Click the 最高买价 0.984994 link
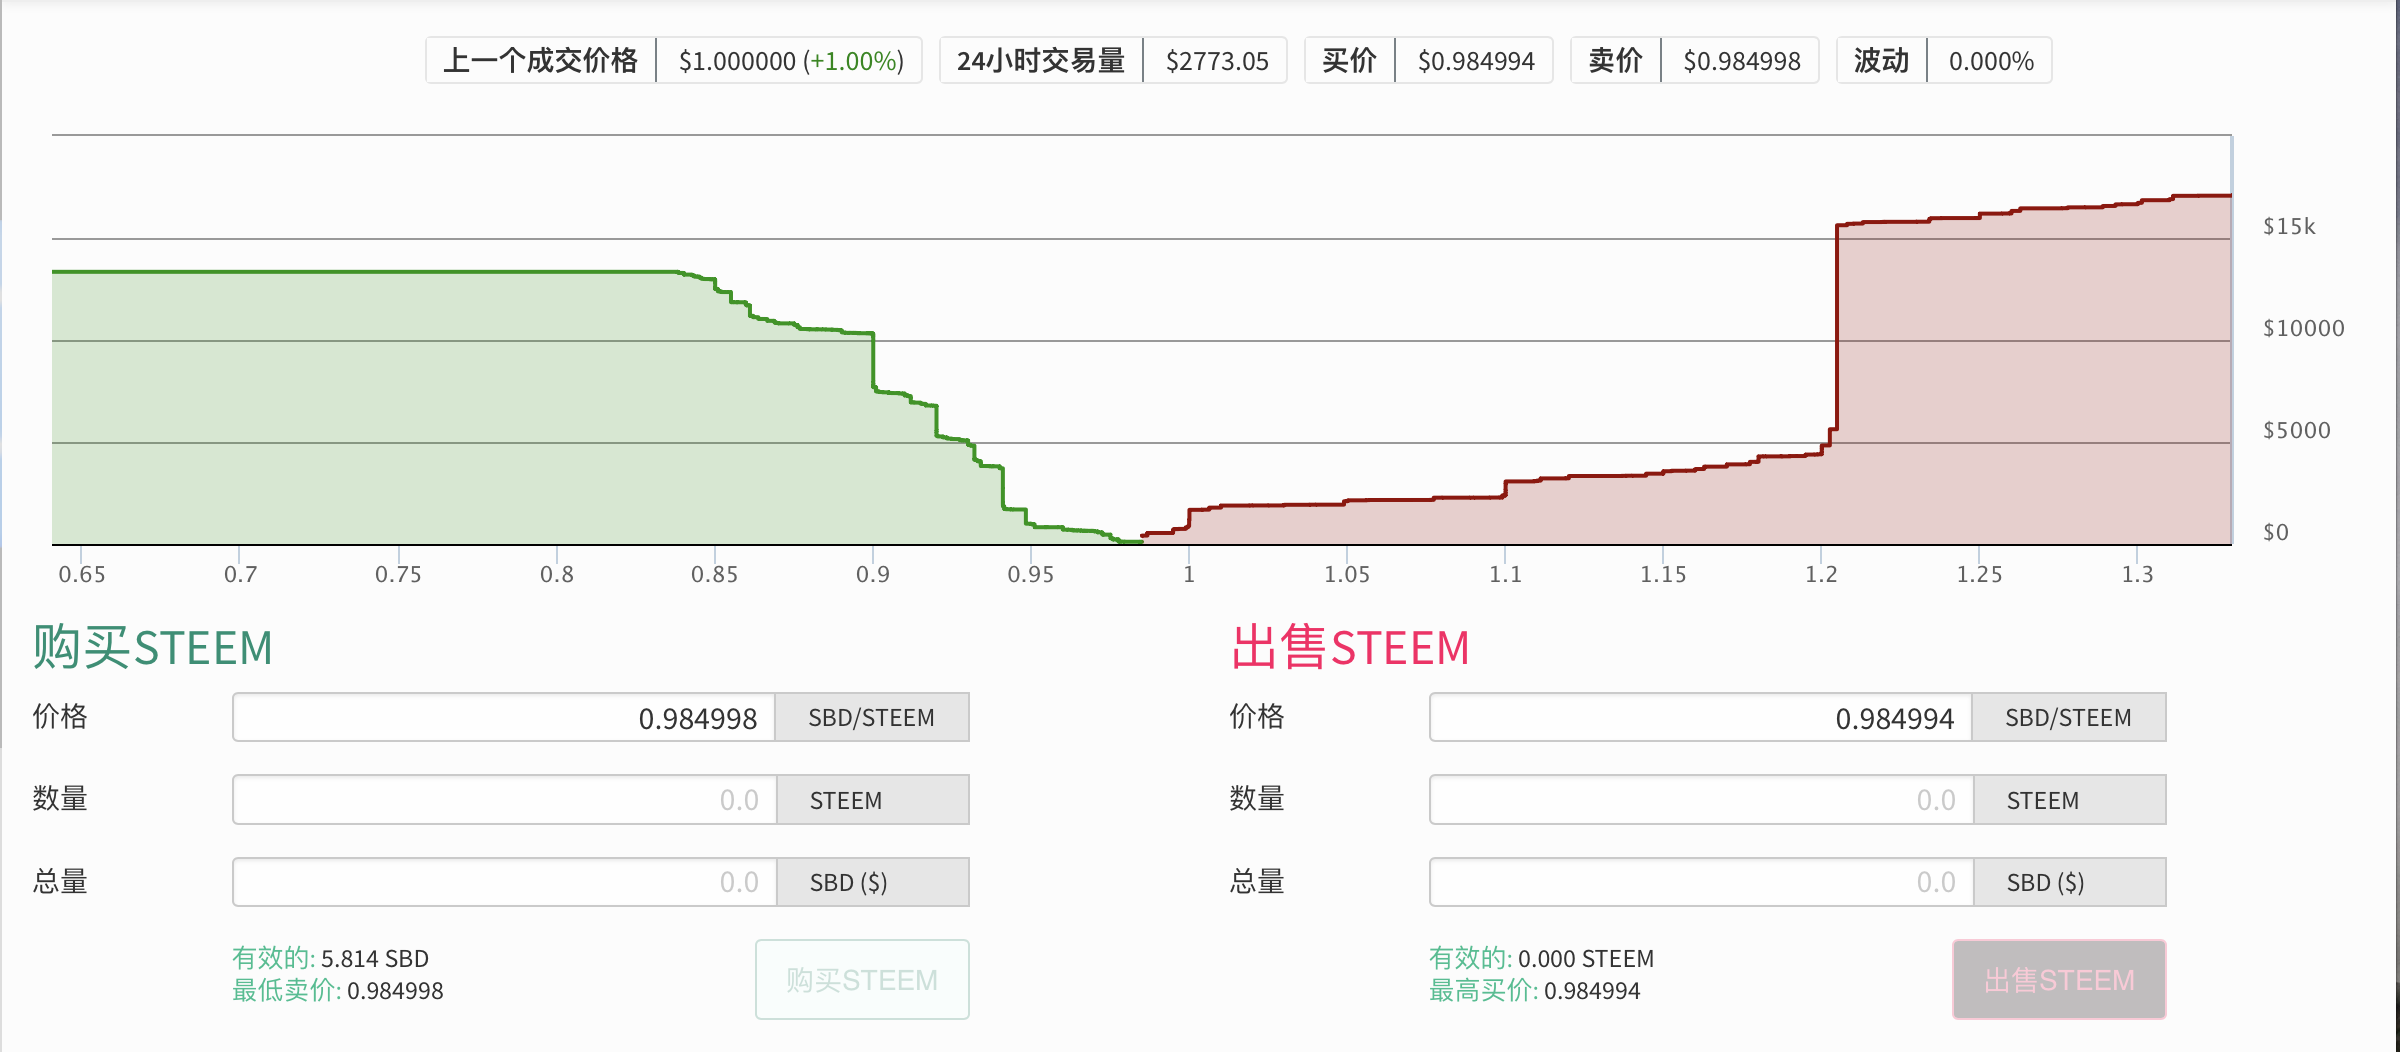This screenshot has width=2400, height=1052. pos(1534,991)
